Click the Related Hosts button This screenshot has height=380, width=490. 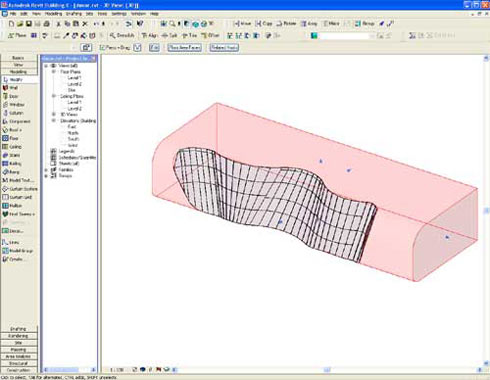tap(224, 48)
